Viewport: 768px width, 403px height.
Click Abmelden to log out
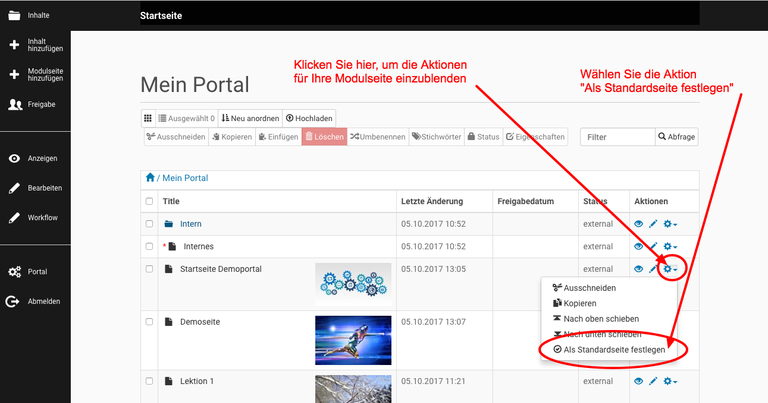pos(33,301)
